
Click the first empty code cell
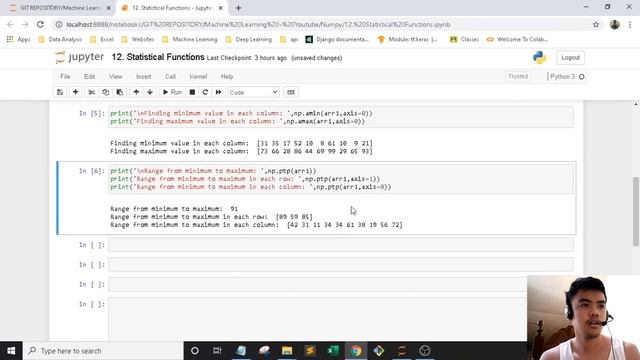(x=340, y=245)
